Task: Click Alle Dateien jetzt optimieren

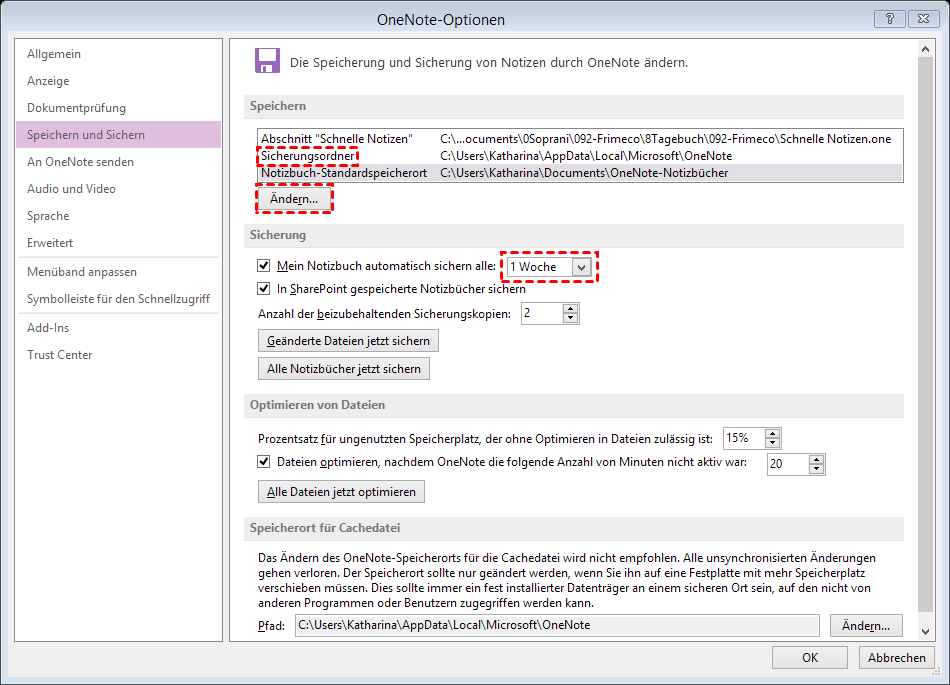Action: pyautogui.click(x=341, y=492)
